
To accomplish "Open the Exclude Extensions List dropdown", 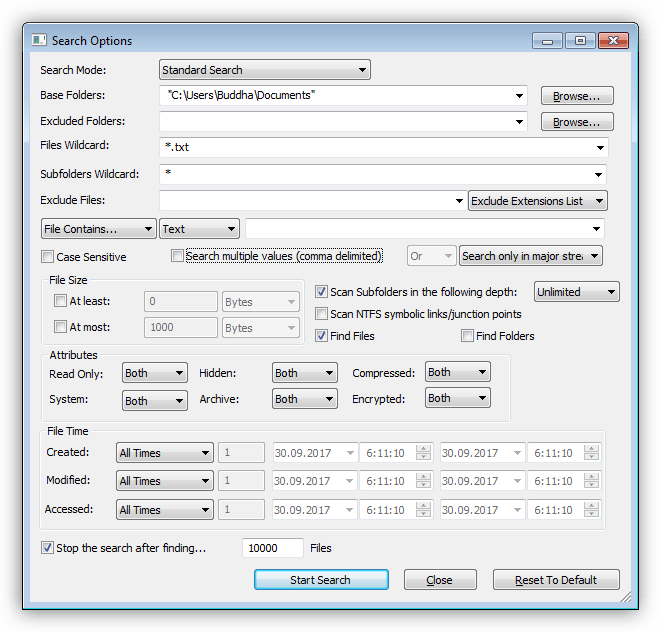I will pyautogui.click(x=537, y=201).
